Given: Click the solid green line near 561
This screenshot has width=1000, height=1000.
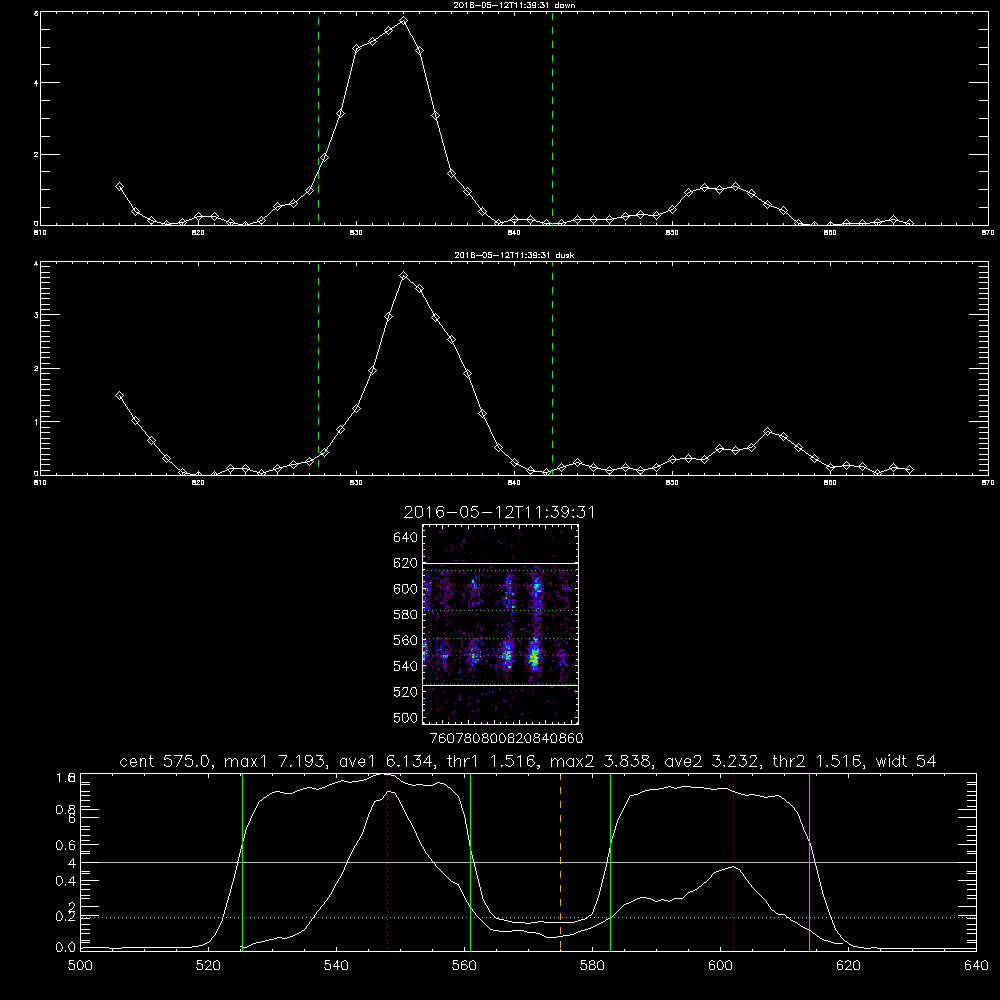Looking at the screenshot, I should point(471,862).
